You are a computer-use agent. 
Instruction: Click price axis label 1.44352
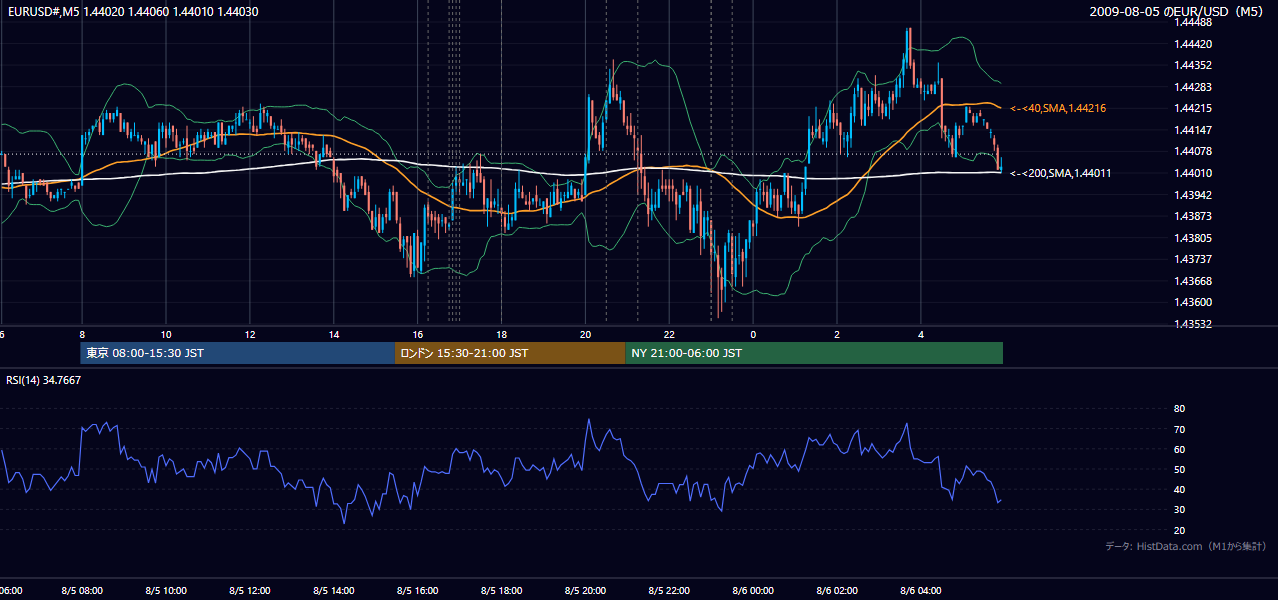[x=1193, y=66]
